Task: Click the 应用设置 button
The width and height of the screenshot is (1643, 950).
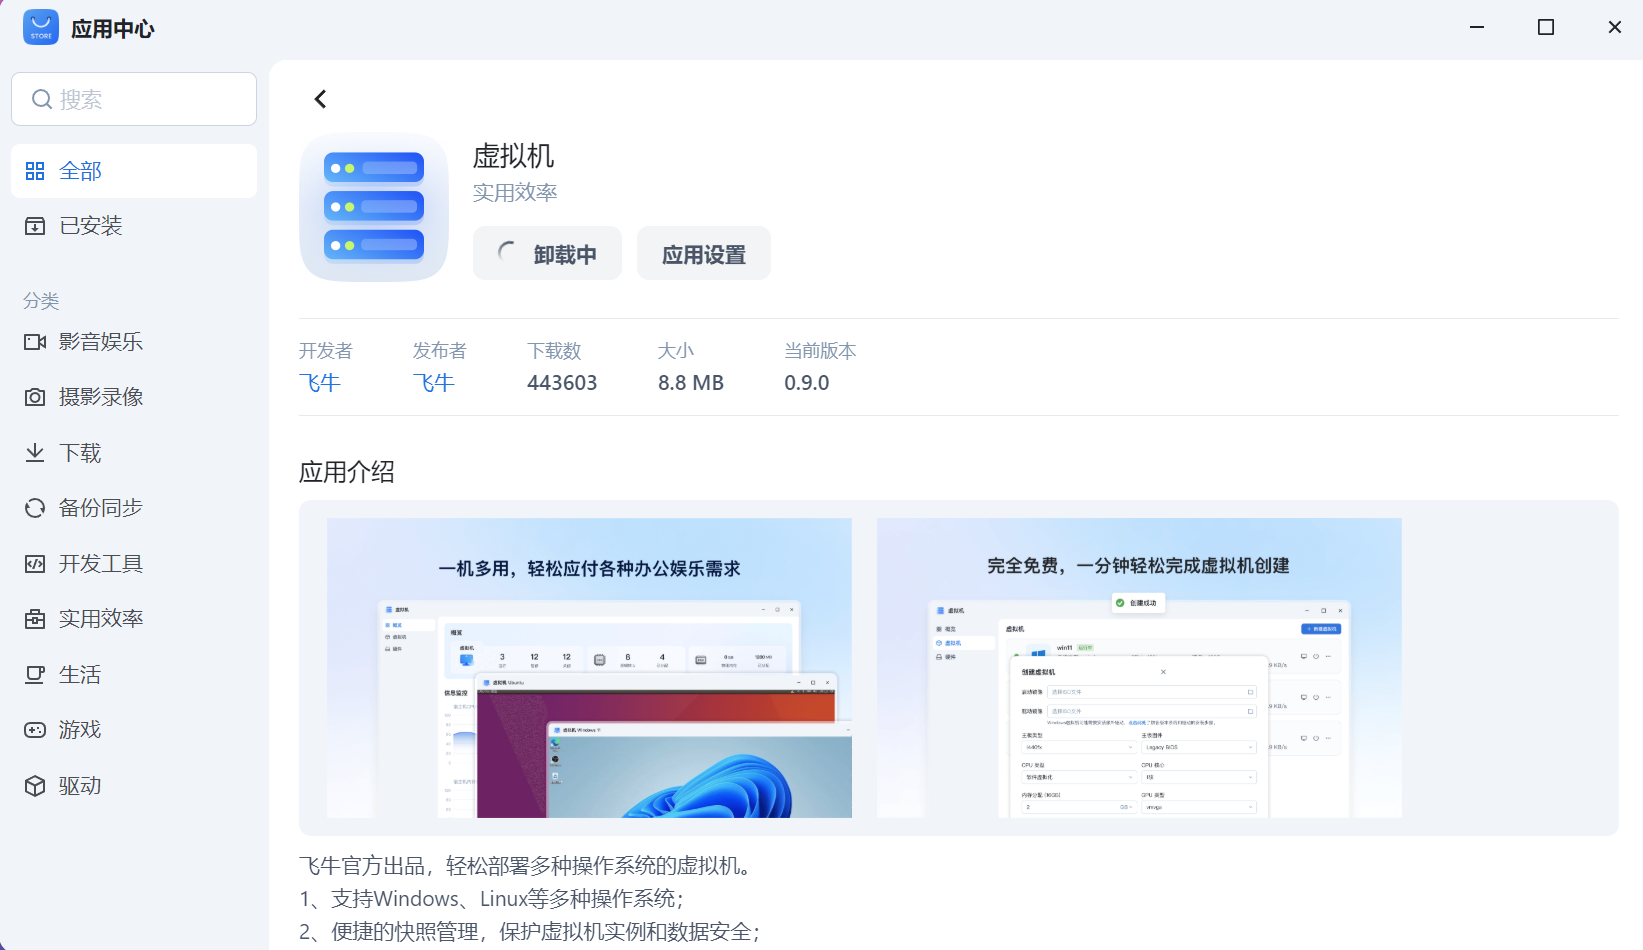Action: click(x=703, y=254)
